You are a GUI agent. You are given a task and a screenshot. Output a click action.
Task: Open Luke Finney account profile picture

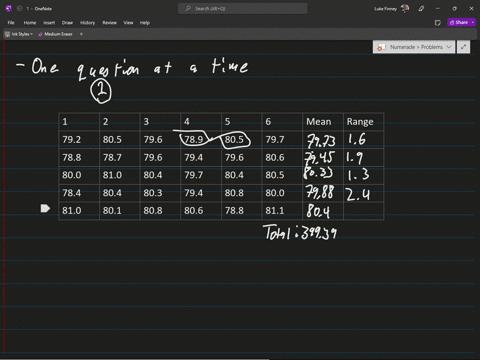point(405,8)
